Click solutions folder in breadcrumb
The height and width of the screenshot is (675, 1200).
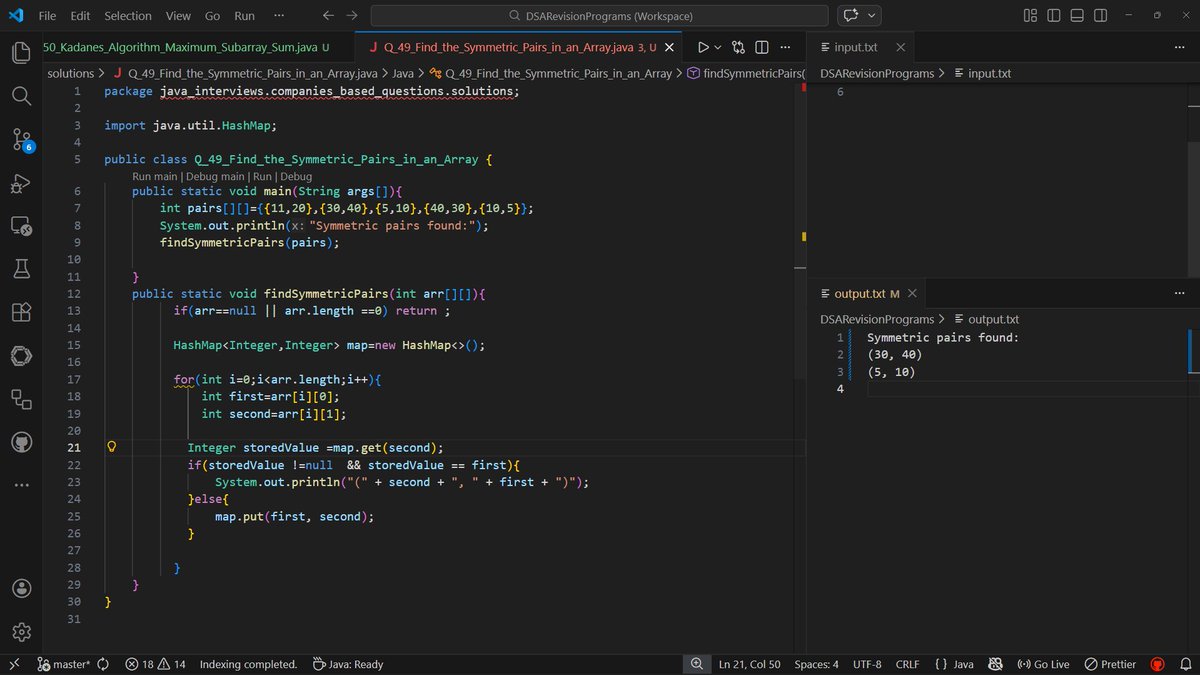[x=70, y=73]
